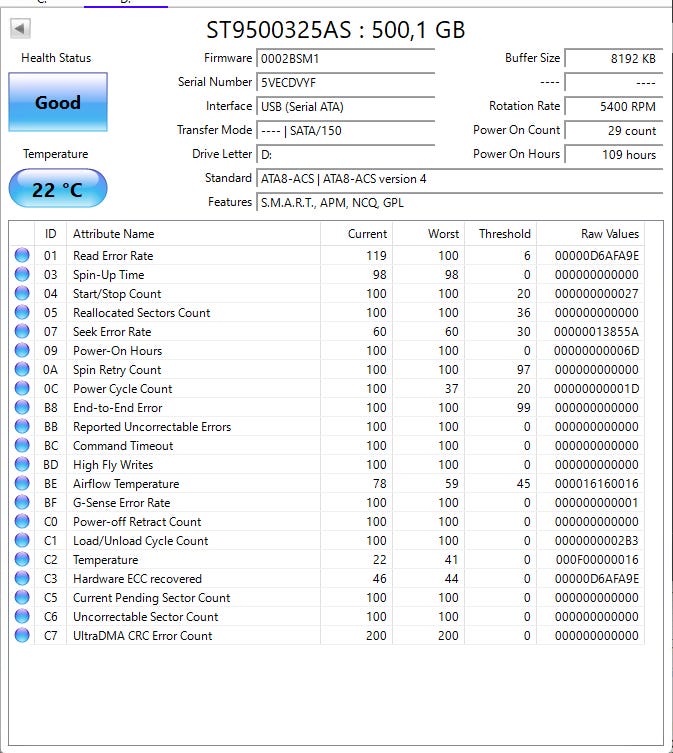Click worst value 37 of Power Cycle Count

tap(452, 389)
